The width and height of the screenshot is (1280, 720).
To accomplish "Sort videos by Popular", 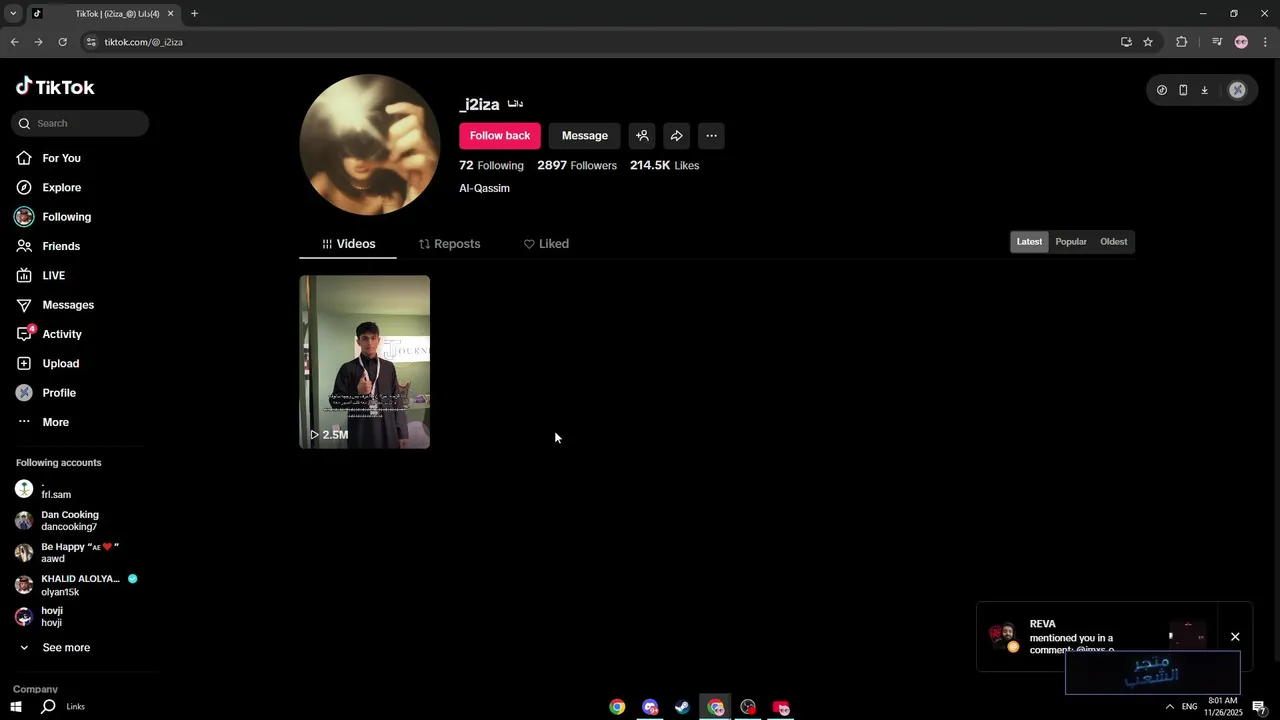I will point(1071,242).
